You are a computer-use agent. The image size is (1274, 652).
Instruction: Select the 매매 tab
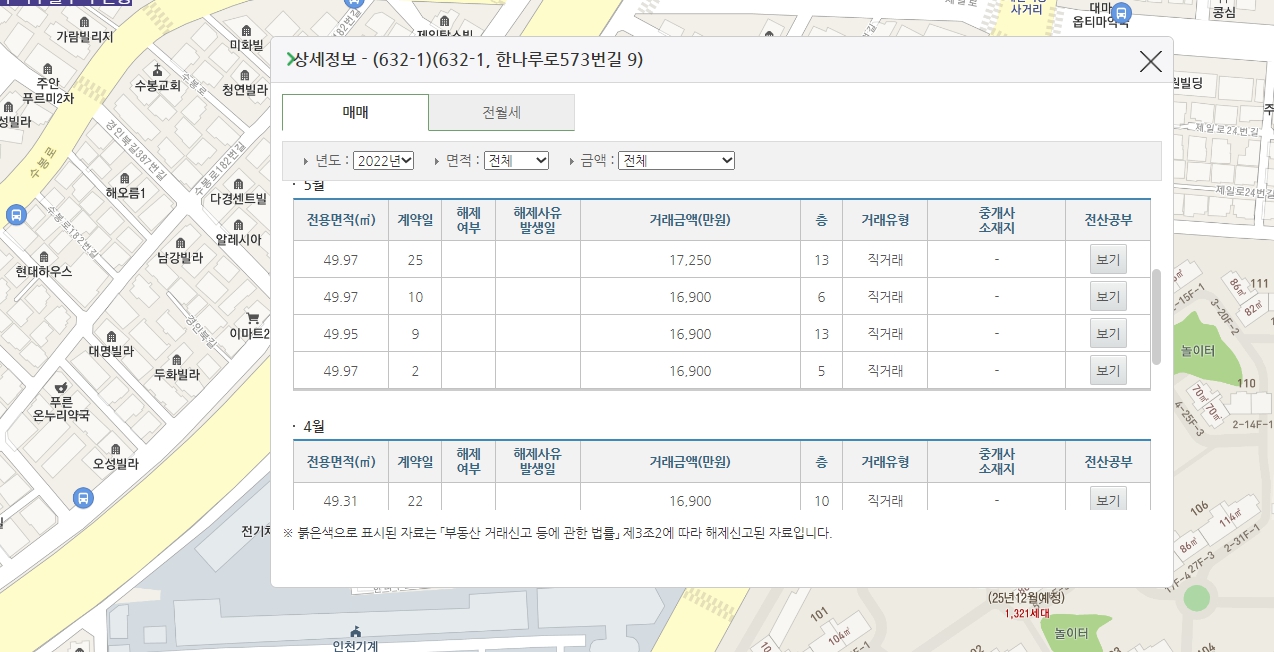tap(354, 113)
